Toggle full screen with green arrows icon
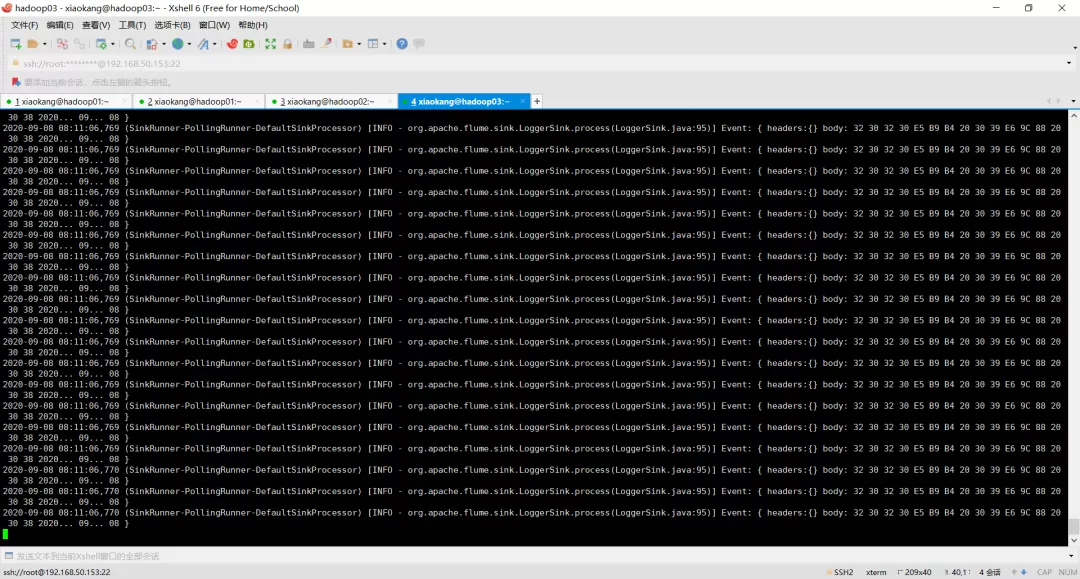This screenshot has width=1080, height=579. tap(271, 44)
